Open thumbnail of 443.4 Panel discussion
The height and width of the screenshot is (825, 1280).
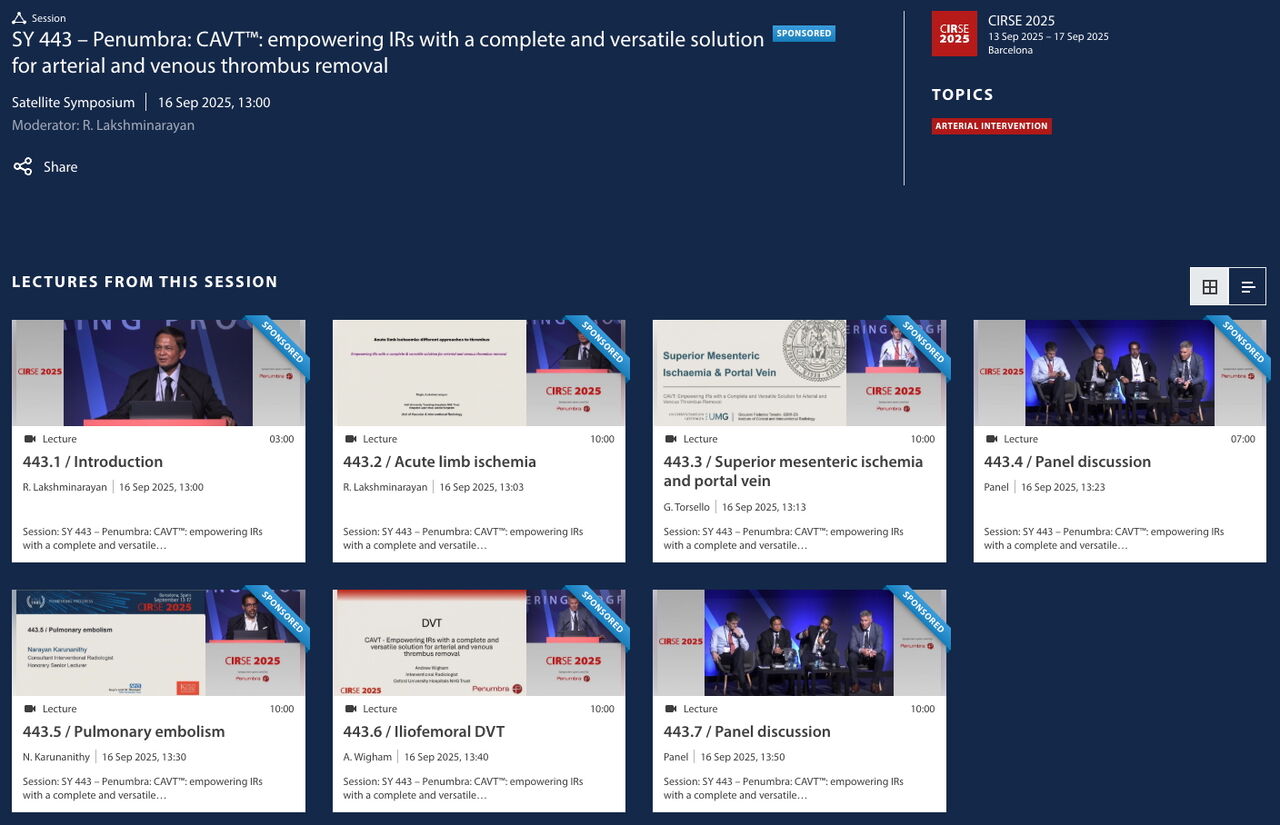pyautogui.click(x=1120, y=373)
